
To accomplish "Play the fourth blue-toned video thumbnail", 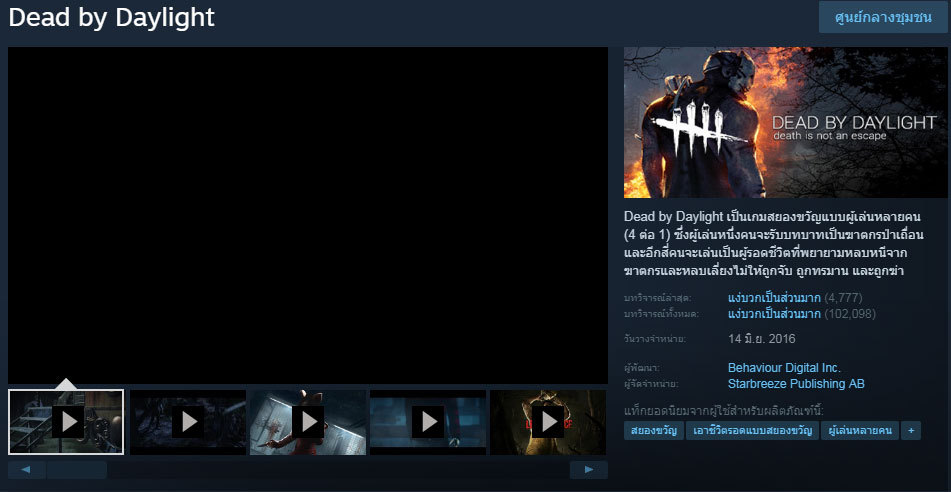I will 428,422.
